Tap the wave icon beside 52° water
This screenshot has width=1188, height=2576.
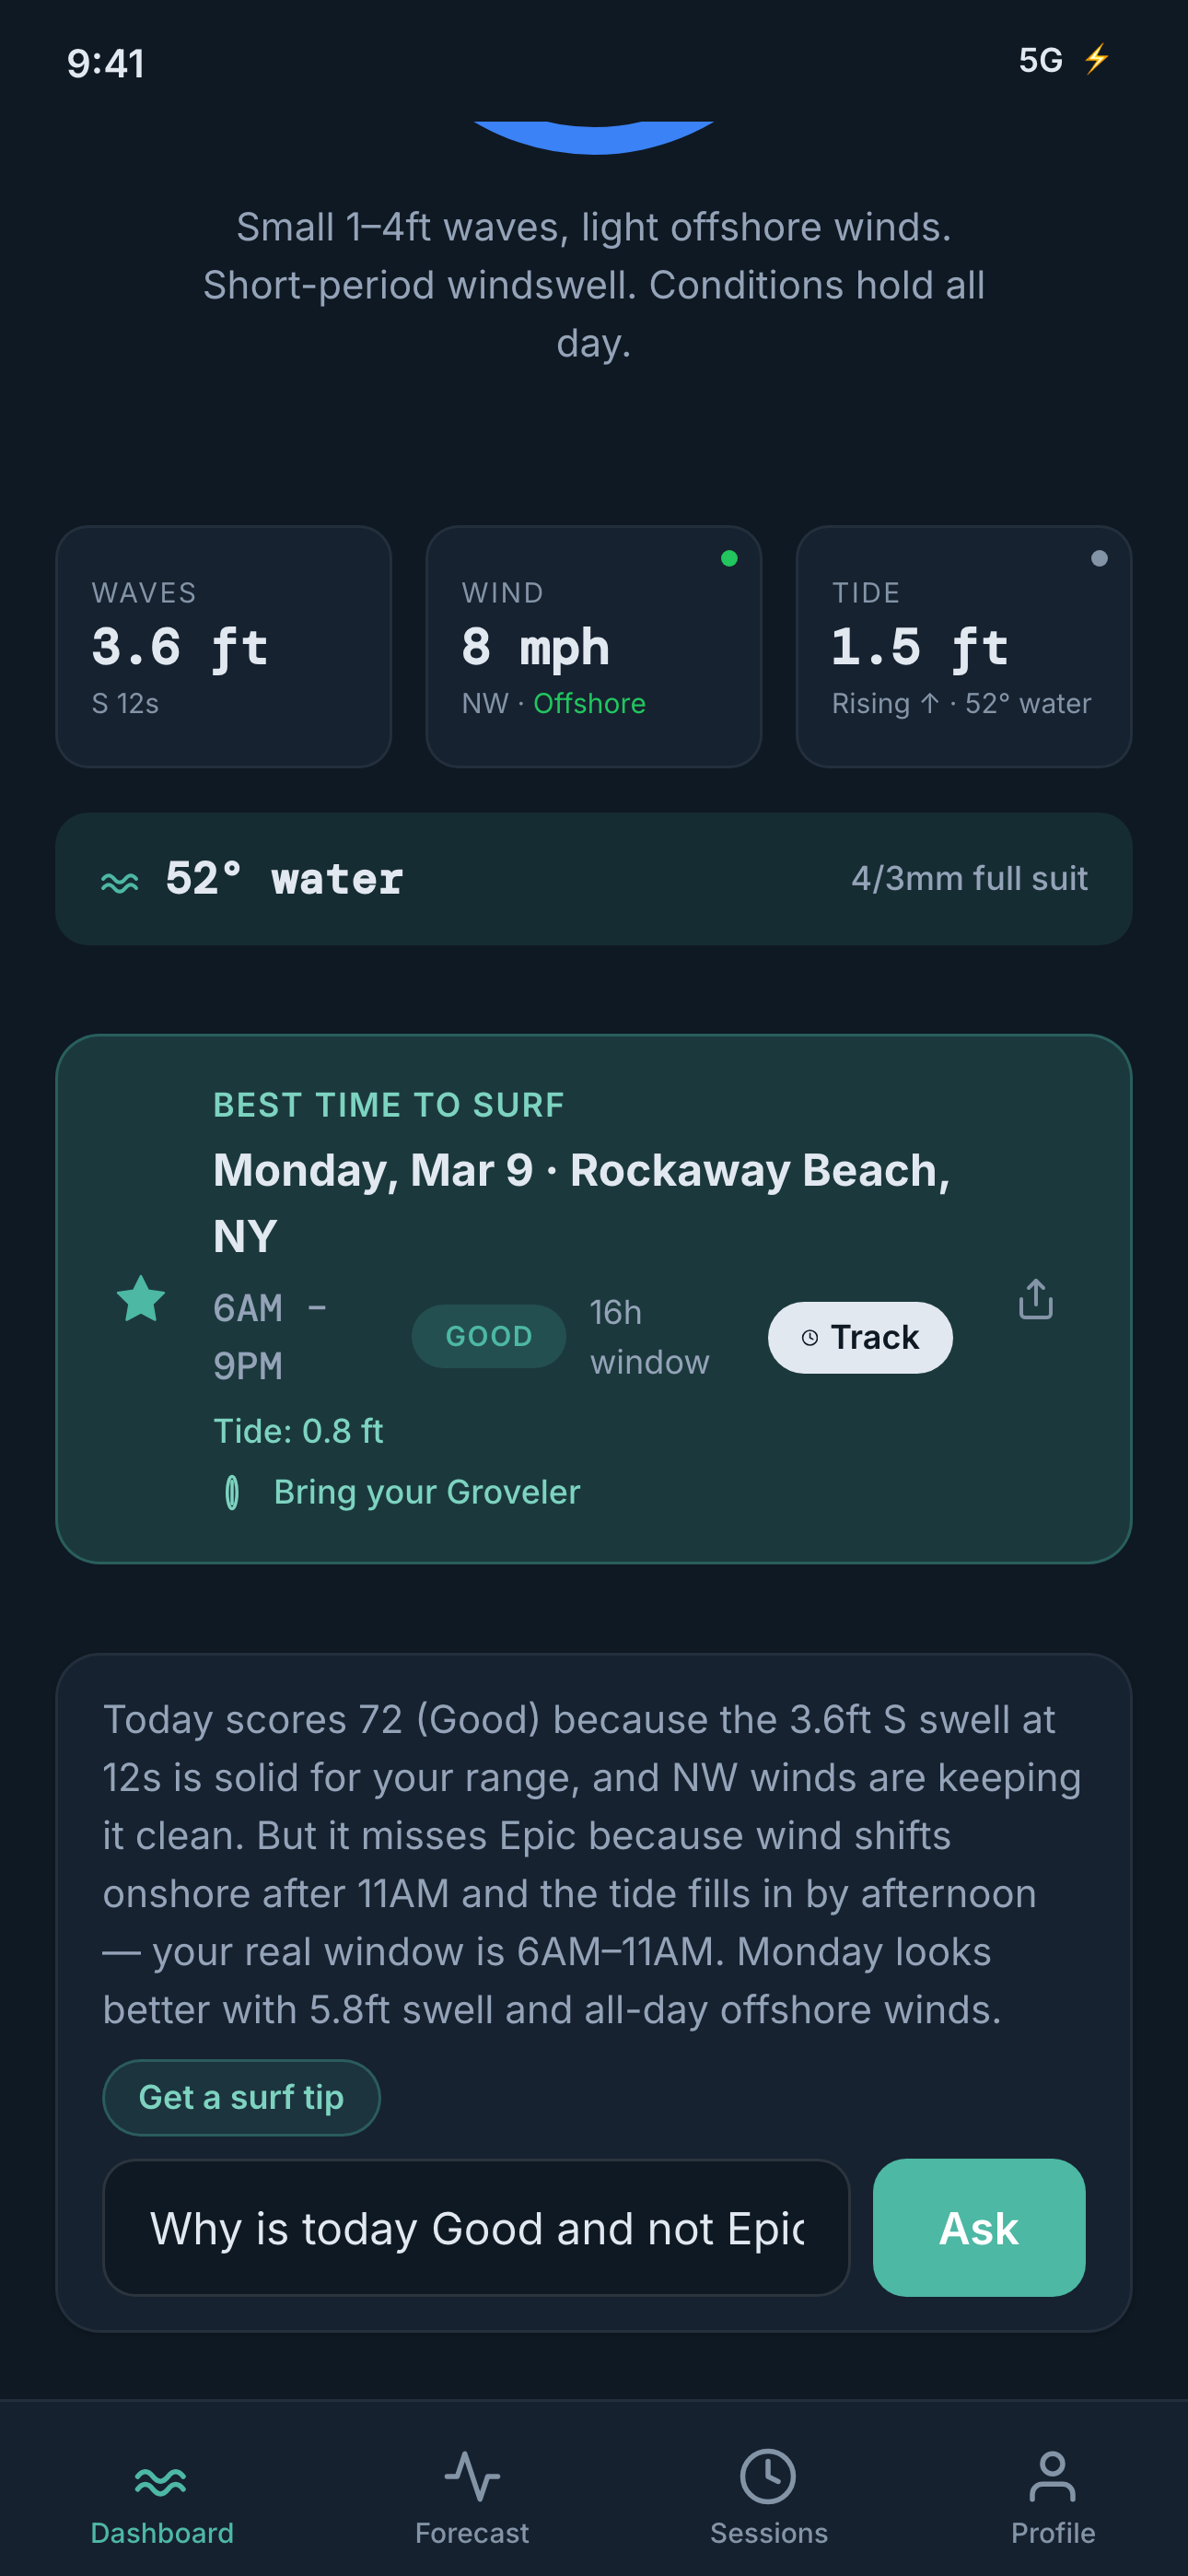120,881
